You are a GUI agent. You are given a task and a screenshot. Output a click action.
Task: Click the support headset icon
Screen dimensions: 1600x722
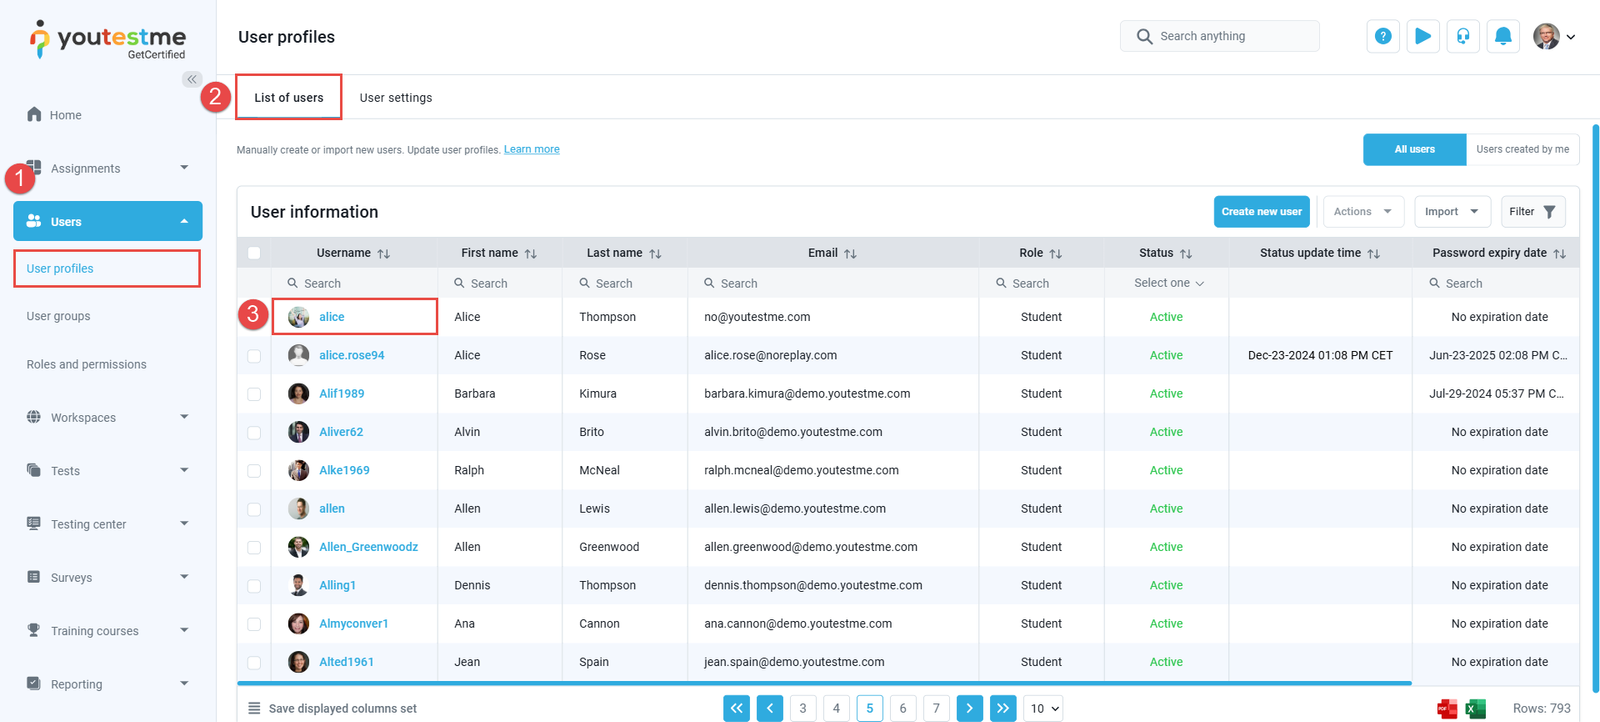[1462, 36]
